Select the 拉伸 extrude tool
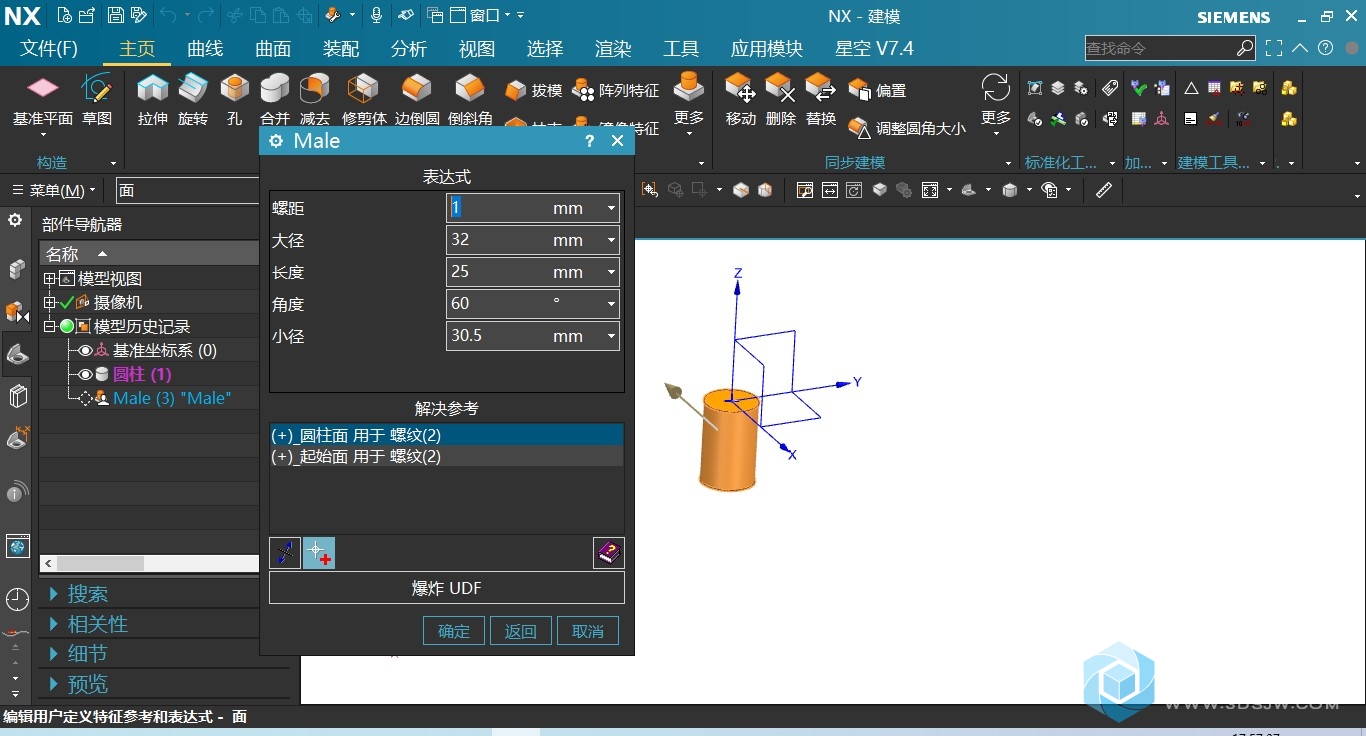Viewport: 1366px width, 736px height. click(153, 100)
